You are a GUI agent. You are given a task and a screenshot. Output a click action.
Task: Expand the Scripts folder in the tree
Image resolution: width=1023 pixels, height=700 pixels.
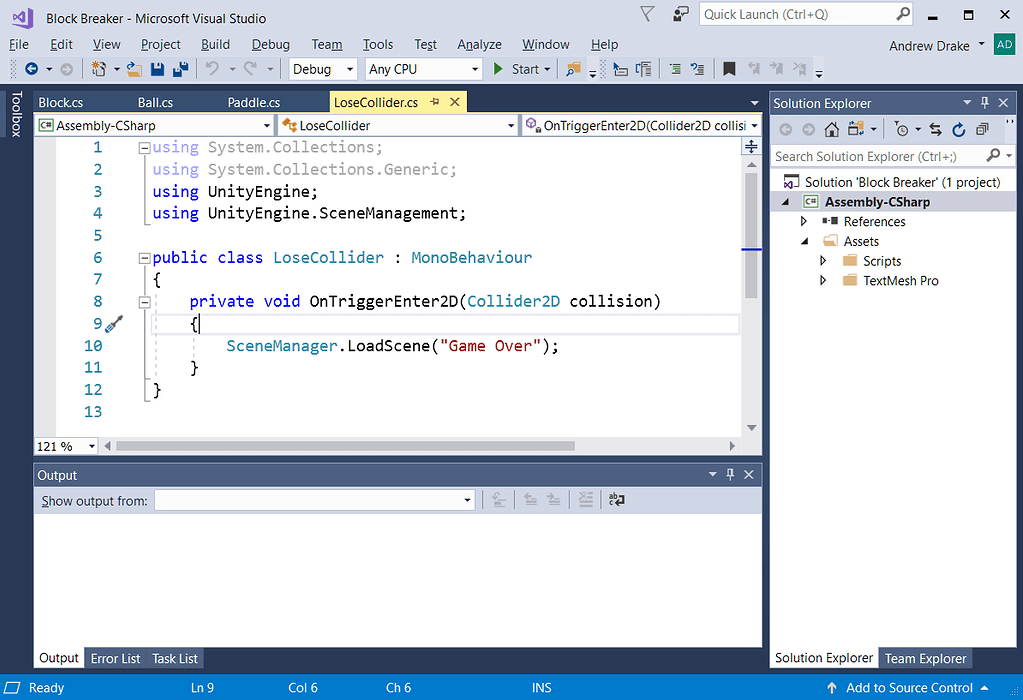tap(823, 261)
